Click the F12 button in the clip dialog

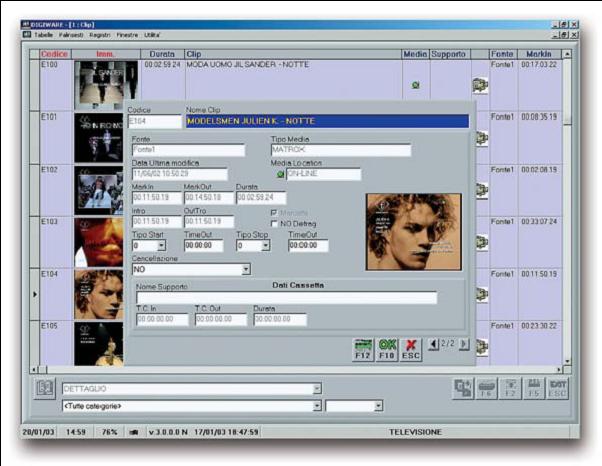pos(363,347)
